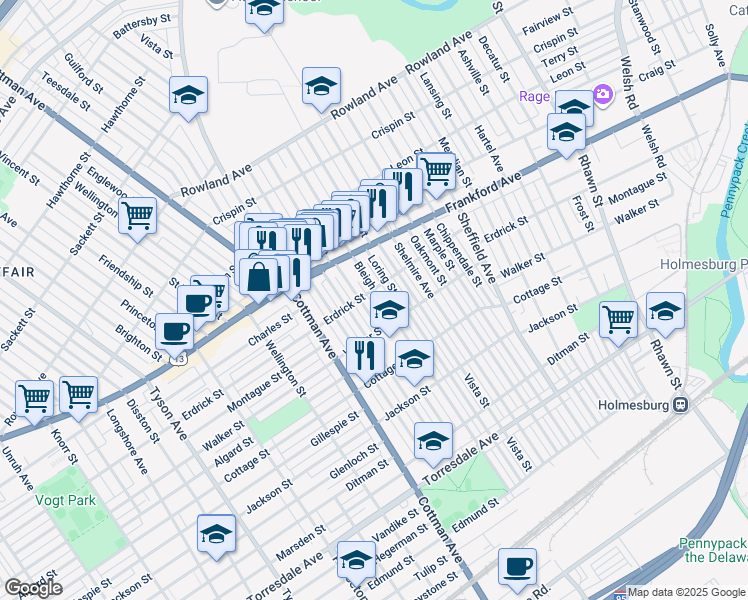Select the Tulip St label

pyautogui.click(x=430, y=568)
